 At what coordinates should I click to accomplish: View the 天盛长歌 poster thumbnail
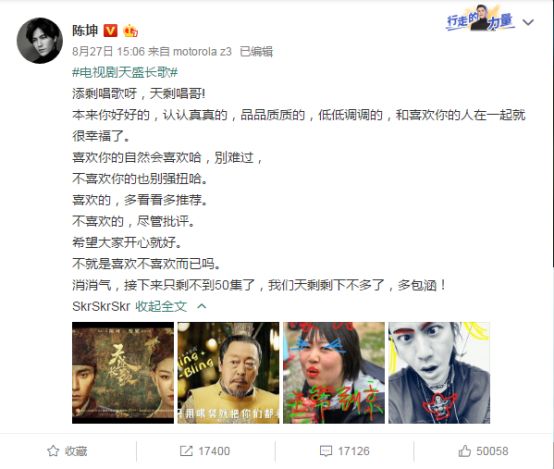[123, 373]
